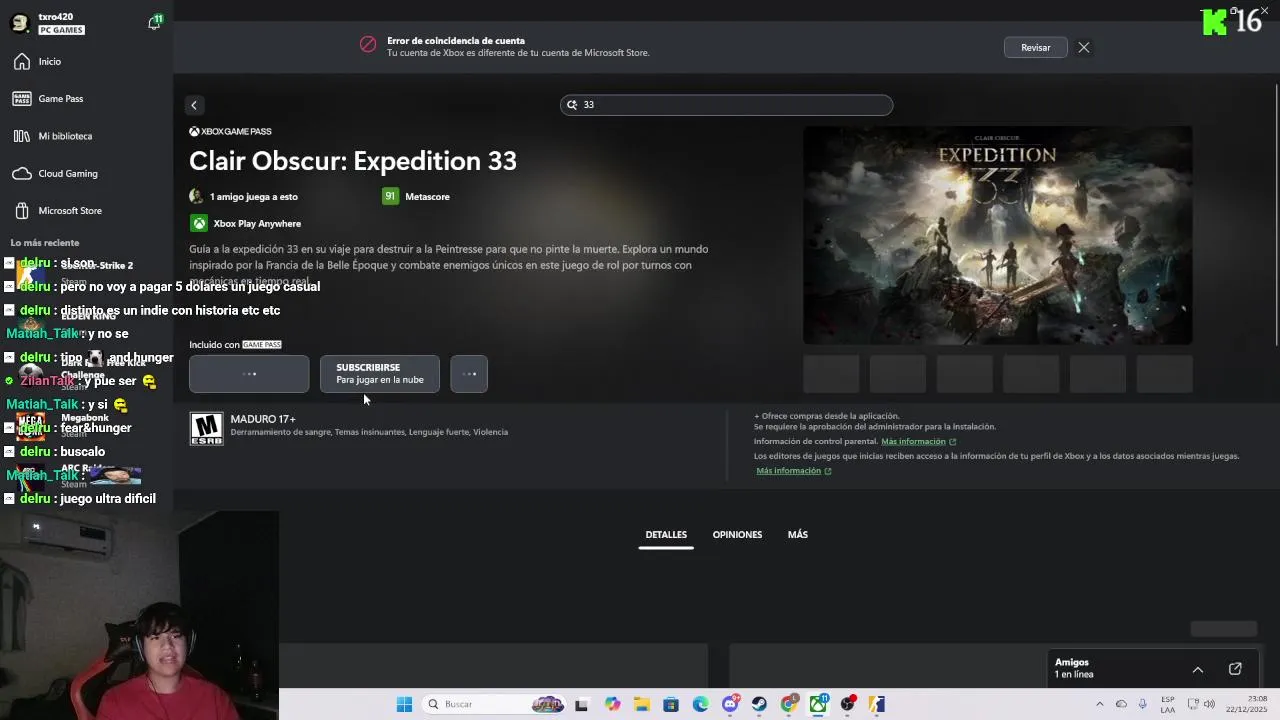Switch to the Detalles tab

coord(666,535)
